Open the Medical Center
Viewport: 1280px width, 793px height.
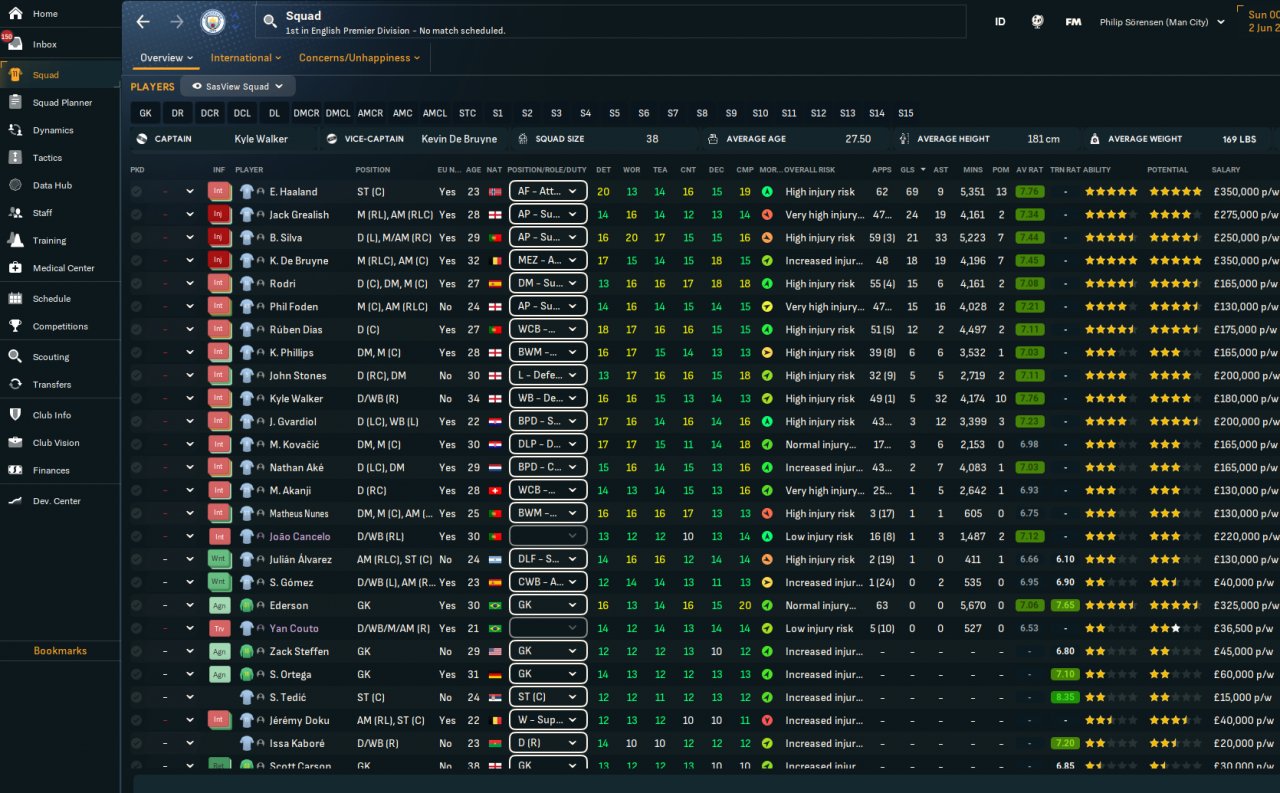pos(64,268)
